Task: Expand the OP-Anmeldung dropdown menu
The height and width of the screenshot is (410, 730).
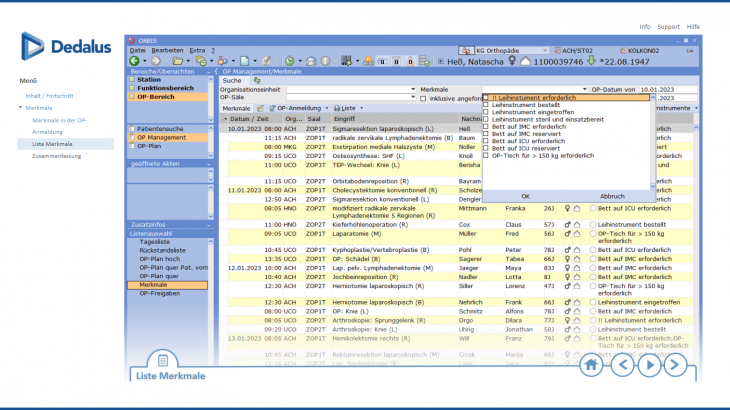Action: coord(325,108)
